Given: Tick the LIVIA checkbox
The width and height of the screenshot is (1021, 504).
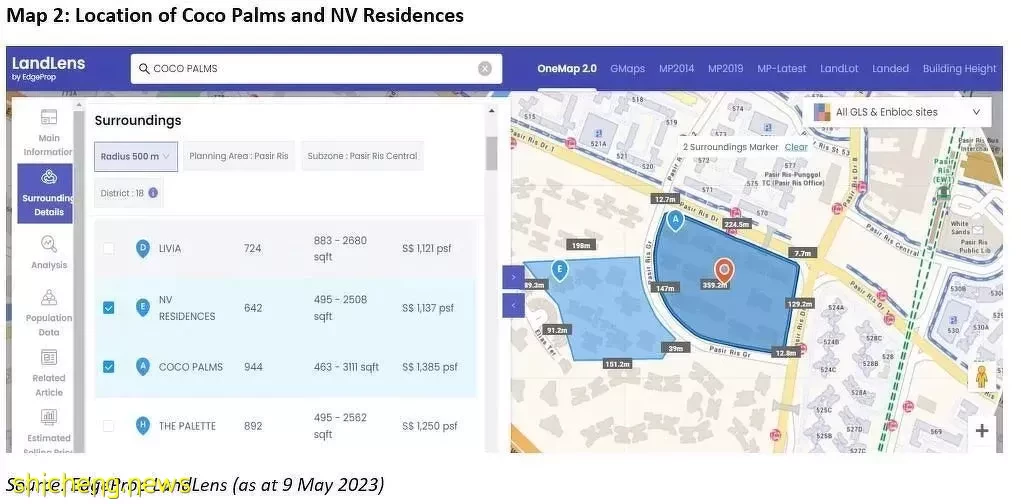Looking at the screenshot, I should coord(108,248).
